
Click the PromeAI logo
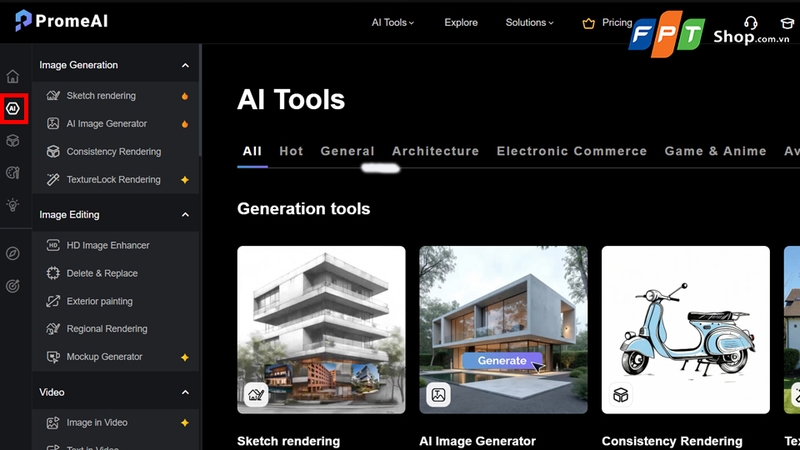pyautogui.click(x=61, y=21)
